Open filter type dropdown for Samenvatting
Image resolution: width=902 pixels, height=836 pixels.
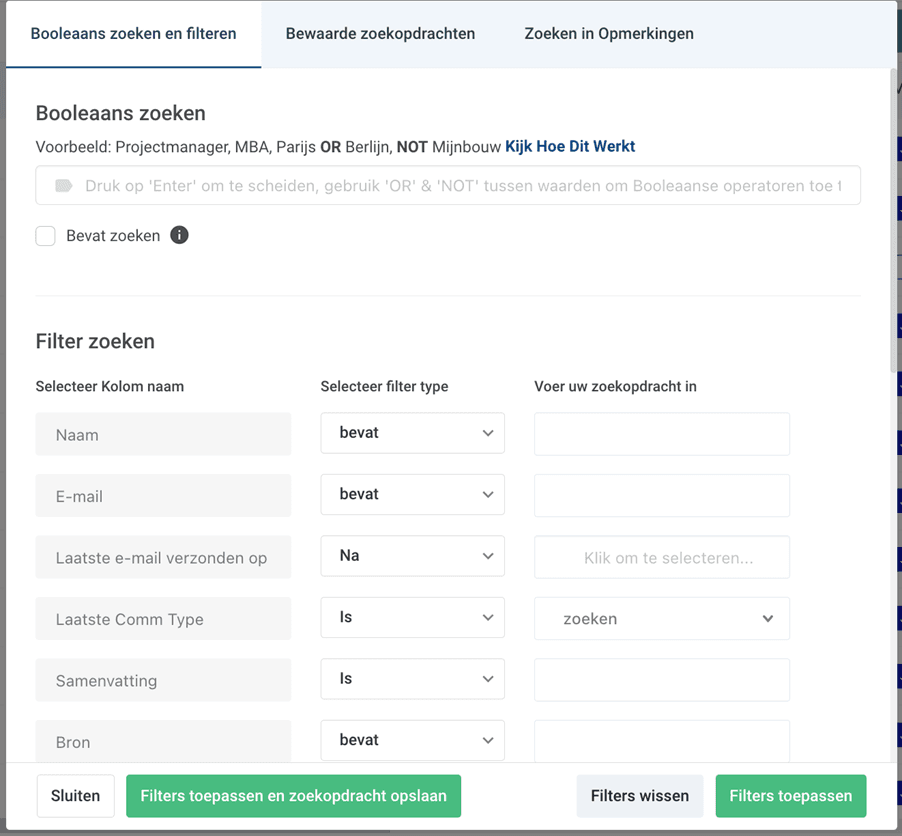pyautogui.click(x=412, y=679)
